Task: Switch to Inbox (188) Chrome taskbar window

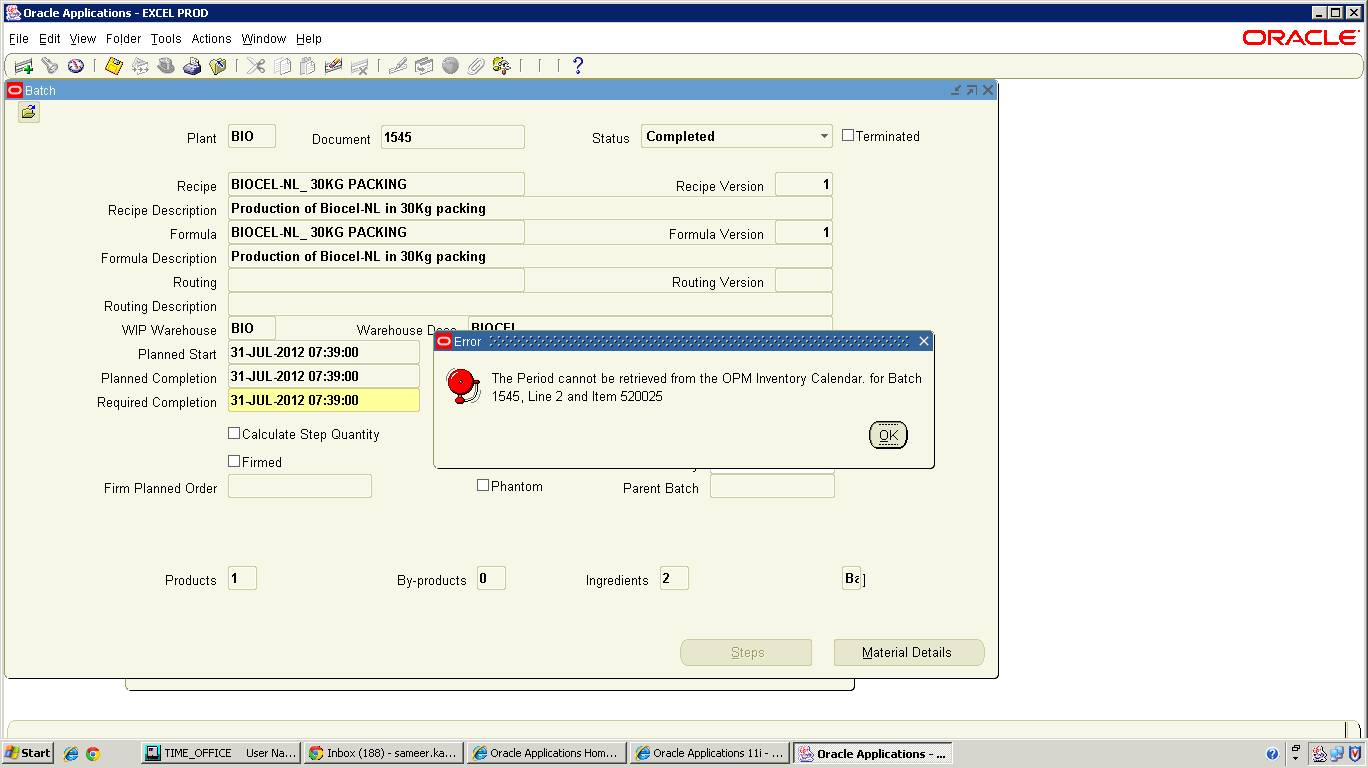Action: point(384,753)
